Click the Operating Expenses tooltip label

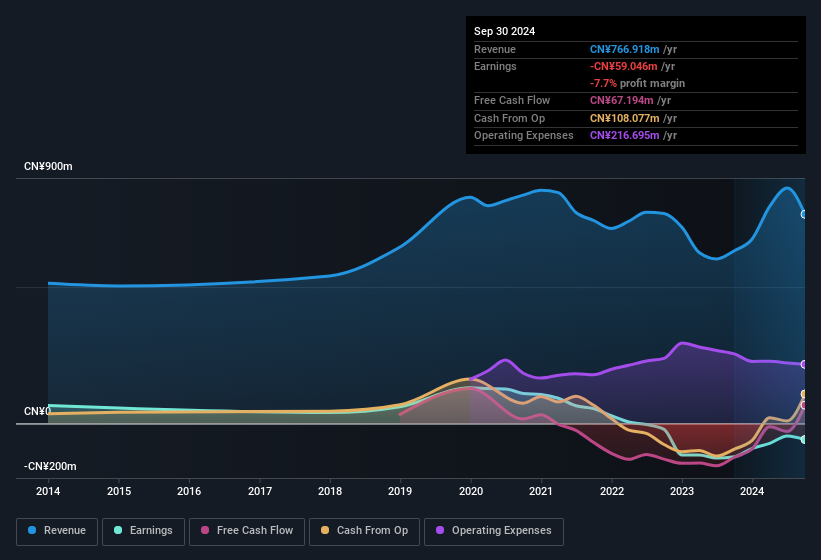click(x=524, y=135)
